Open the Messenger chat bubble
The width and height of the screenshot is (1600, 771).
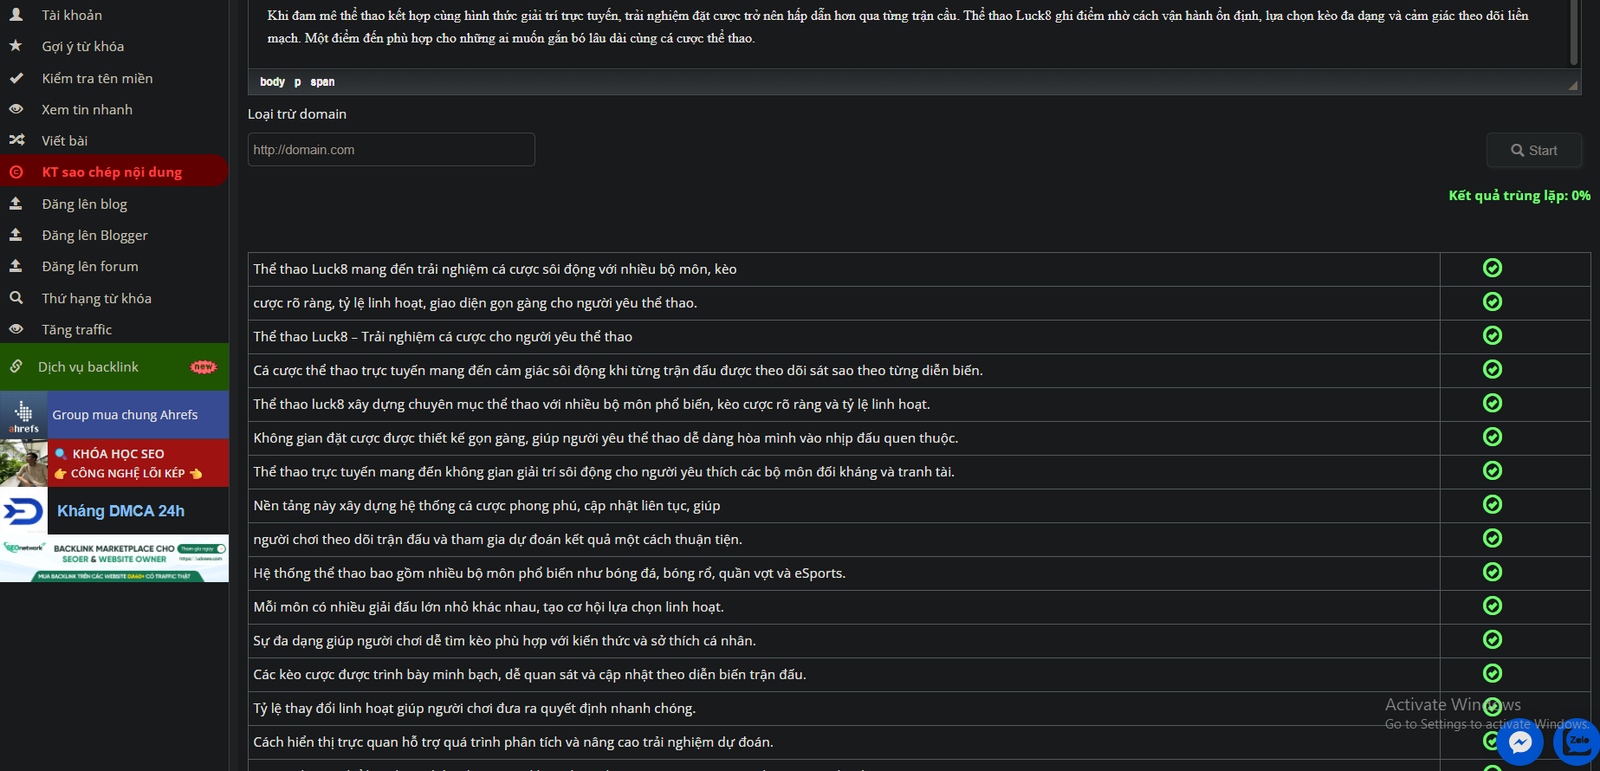(1520, 743)
